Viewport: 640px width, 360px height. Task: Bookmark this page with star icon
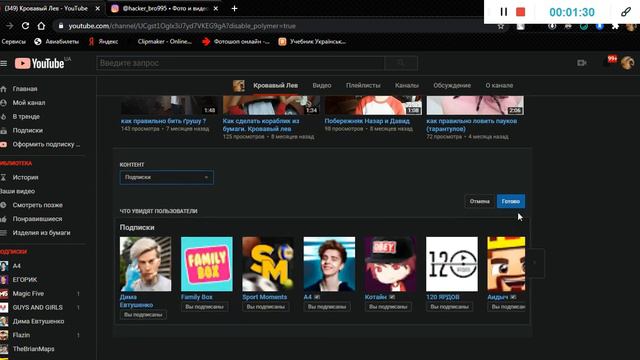pos(501,27)
